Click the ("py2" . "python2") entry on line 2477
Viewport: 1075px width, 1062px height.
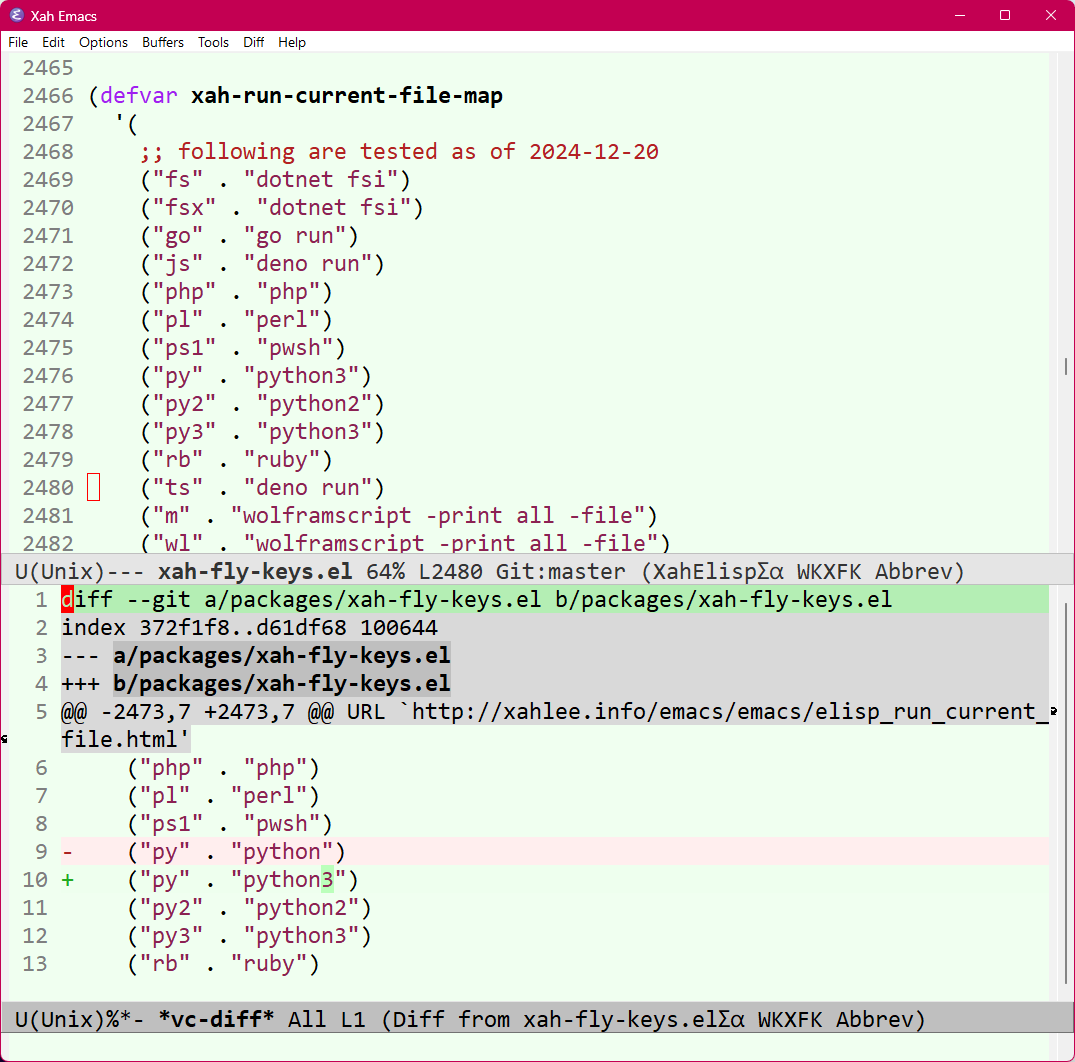[263, 404]
